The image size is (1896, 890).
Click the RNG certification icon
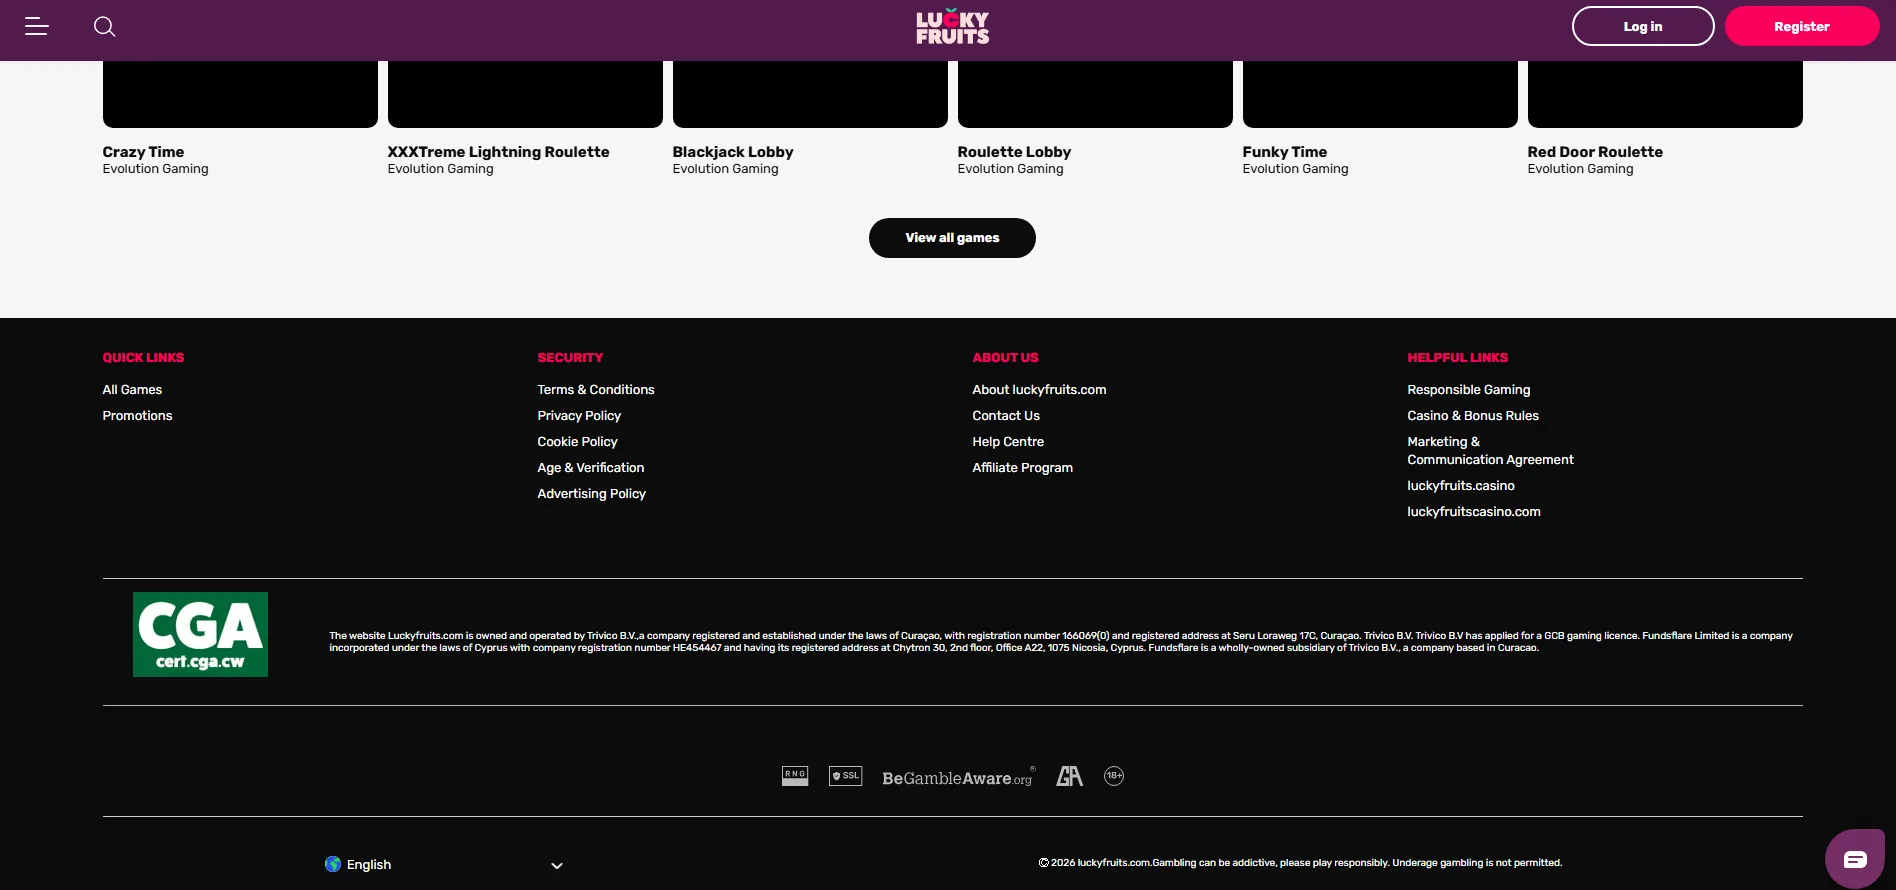pyautogui.click(x=795, y=776)
